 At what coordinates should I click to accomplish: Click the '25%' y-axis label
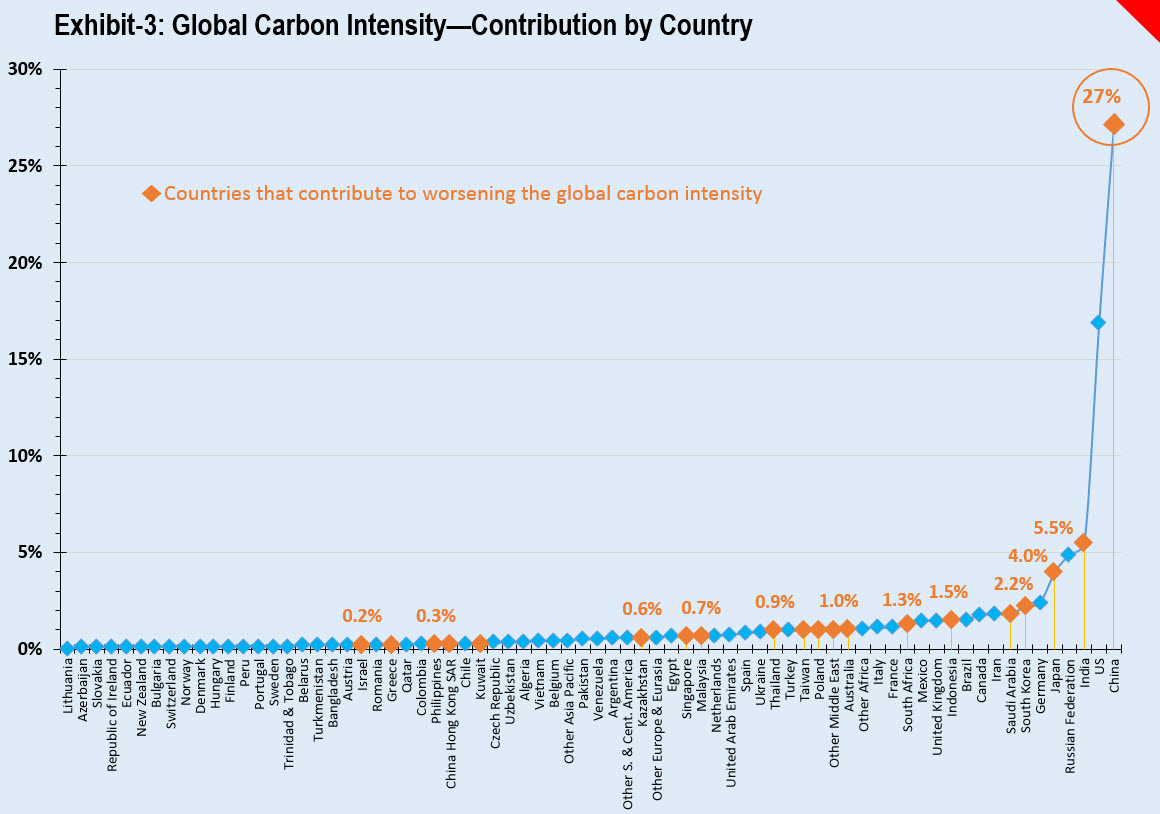pyautogui.click(x=25, y=166)
